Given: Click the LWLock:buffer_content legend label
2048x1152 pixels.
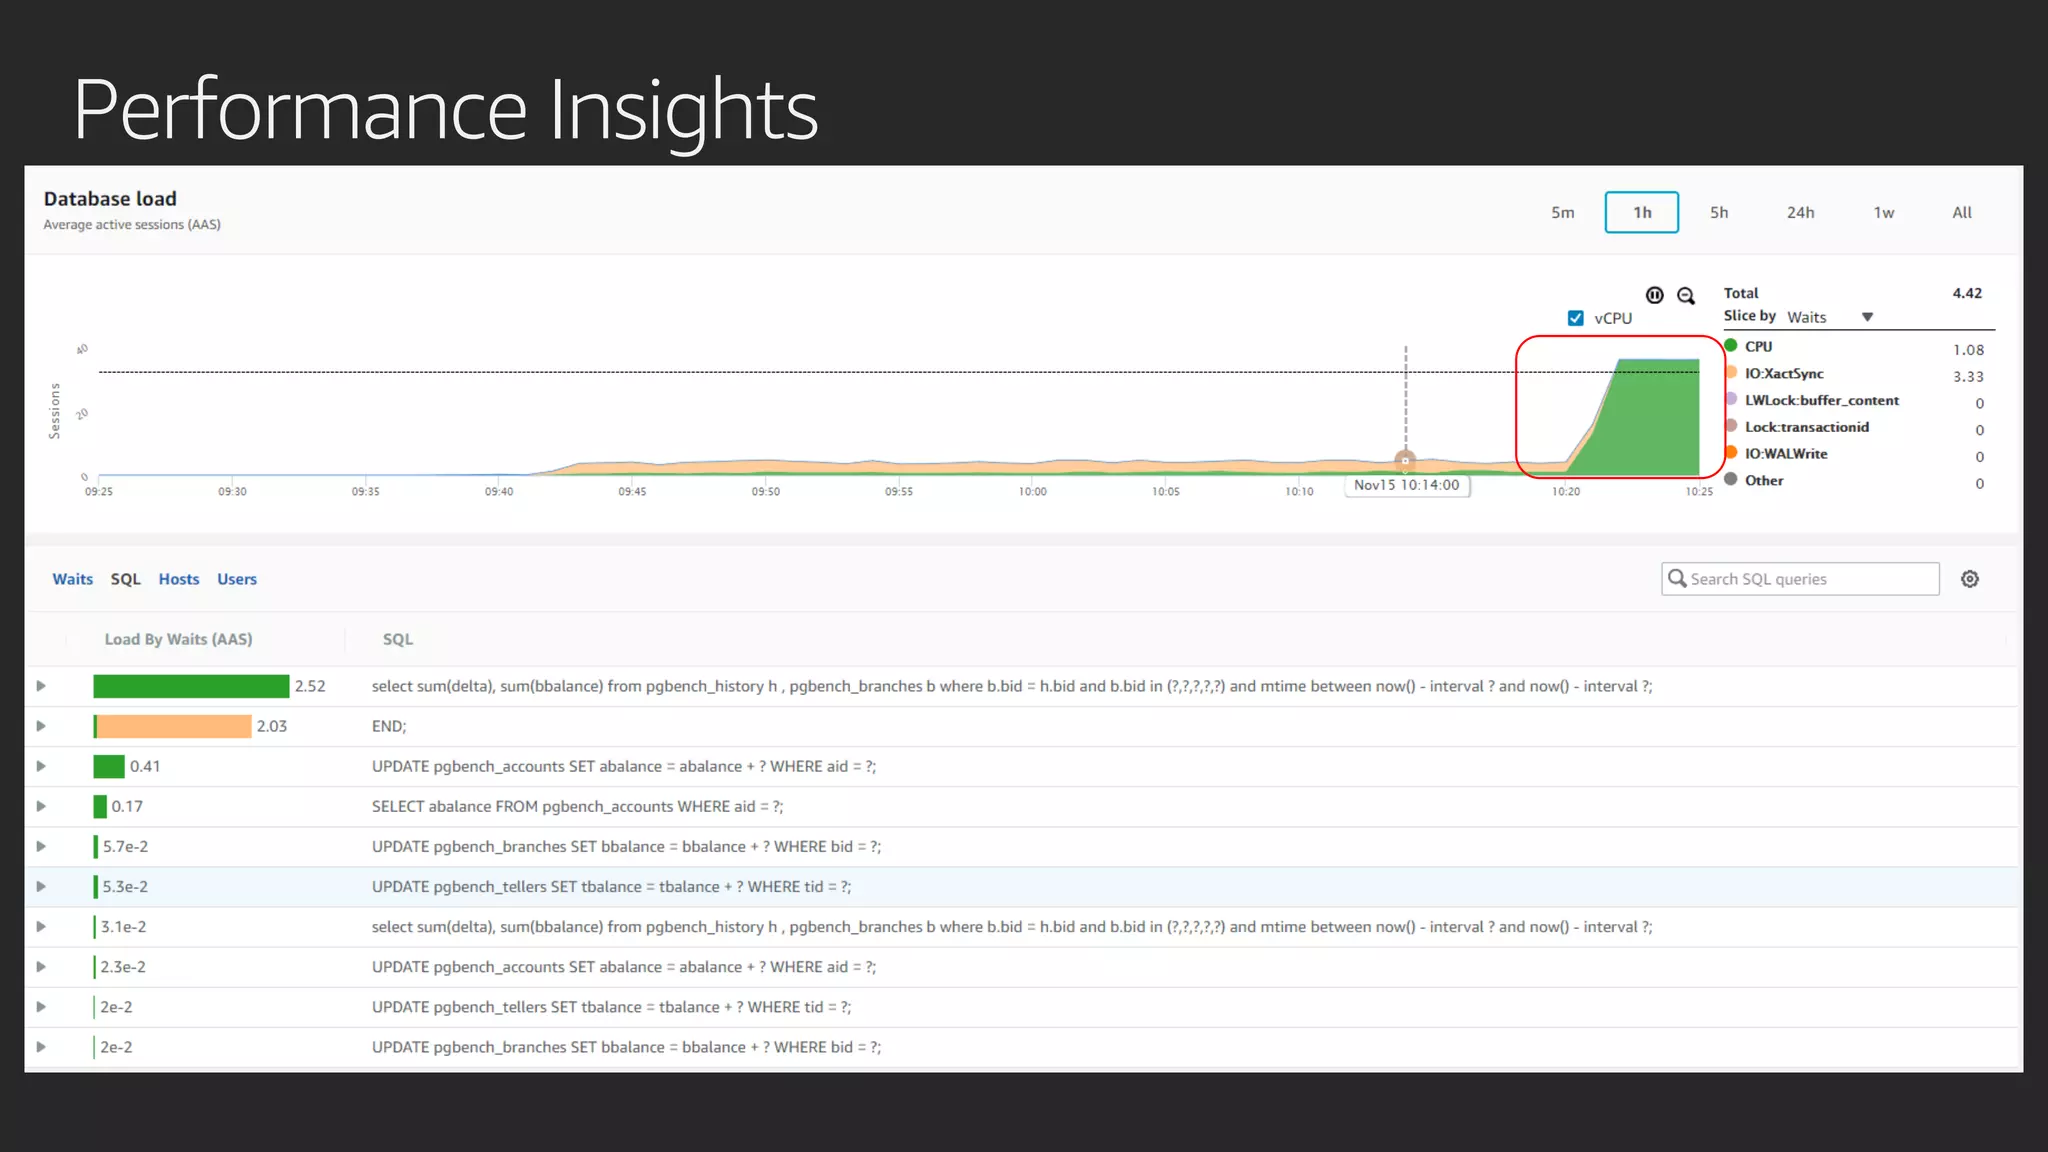Looking at the screenshot, I should click(1822, 400).
